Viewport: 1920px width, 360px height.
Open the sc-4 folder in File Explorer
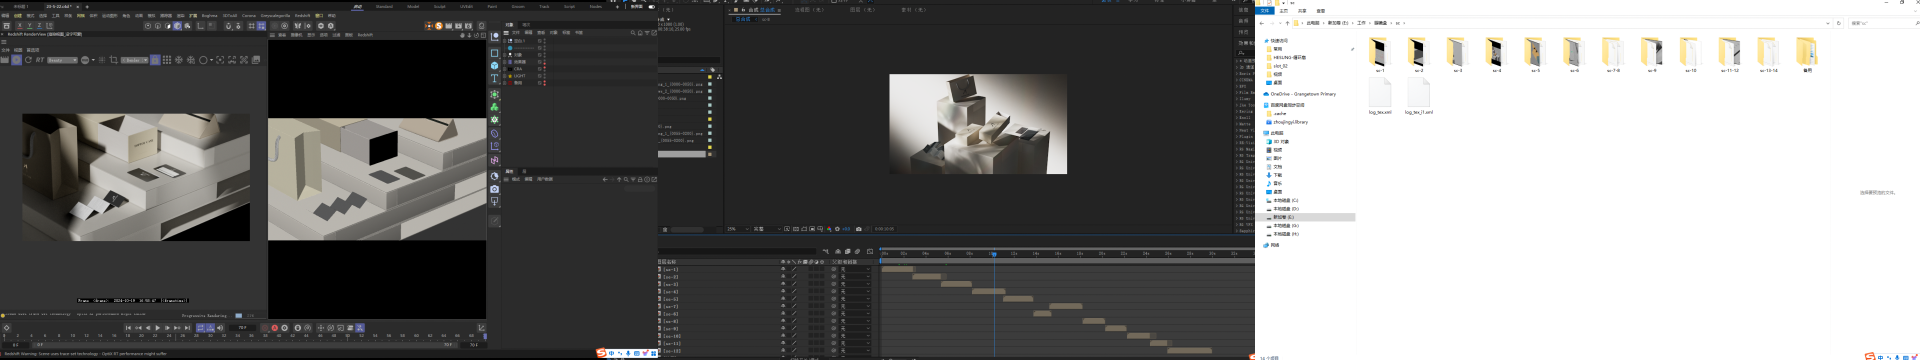click(x=1496, y=54)
